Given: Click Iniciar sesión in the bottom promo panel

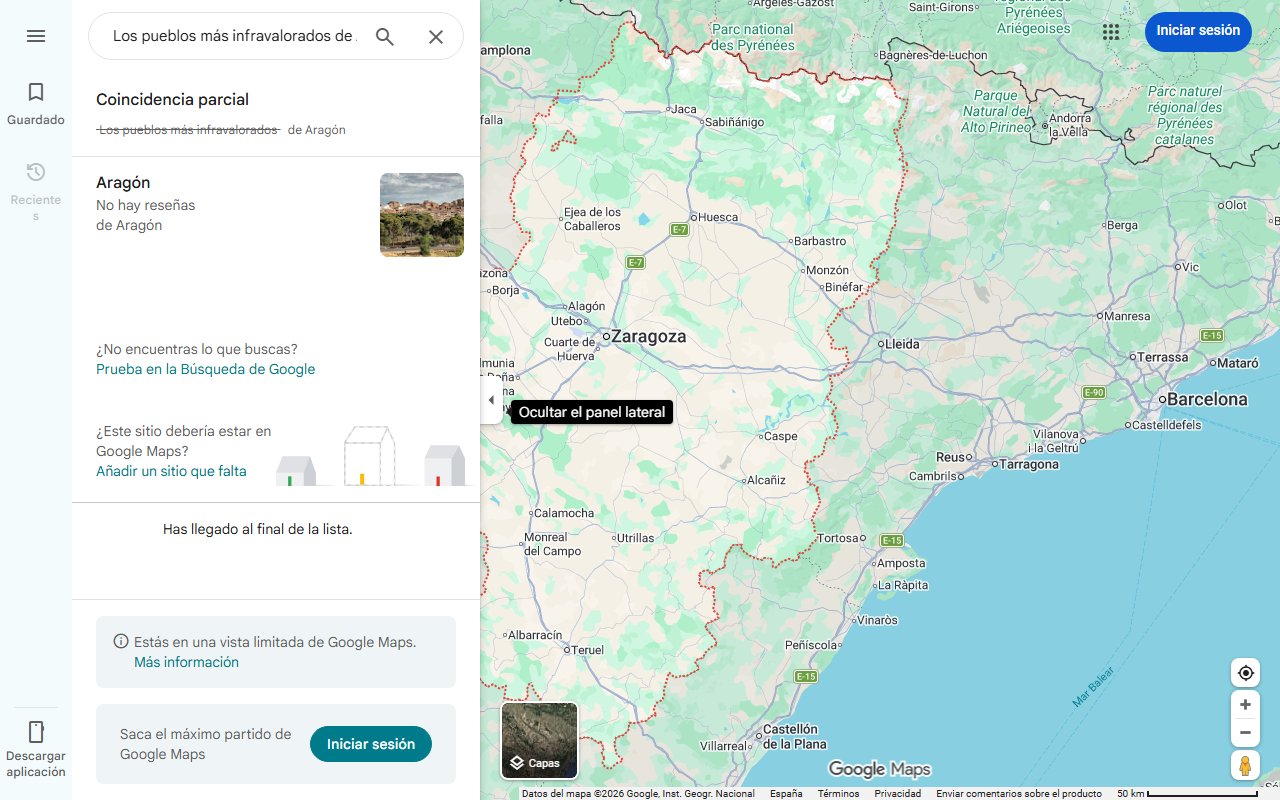Looking at the screenshot, I should point(371,744).
